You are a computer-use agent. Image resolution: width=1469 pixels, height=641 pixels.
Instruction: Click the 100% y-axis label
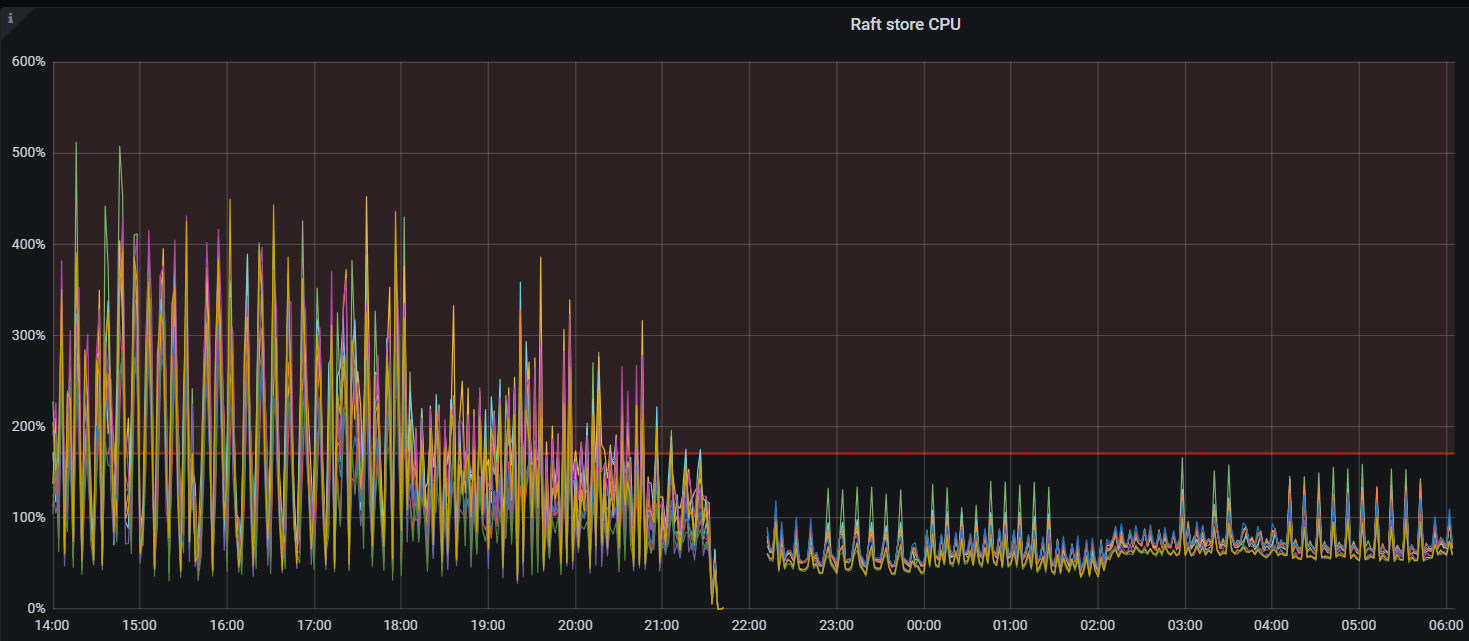tap(28, 517)
